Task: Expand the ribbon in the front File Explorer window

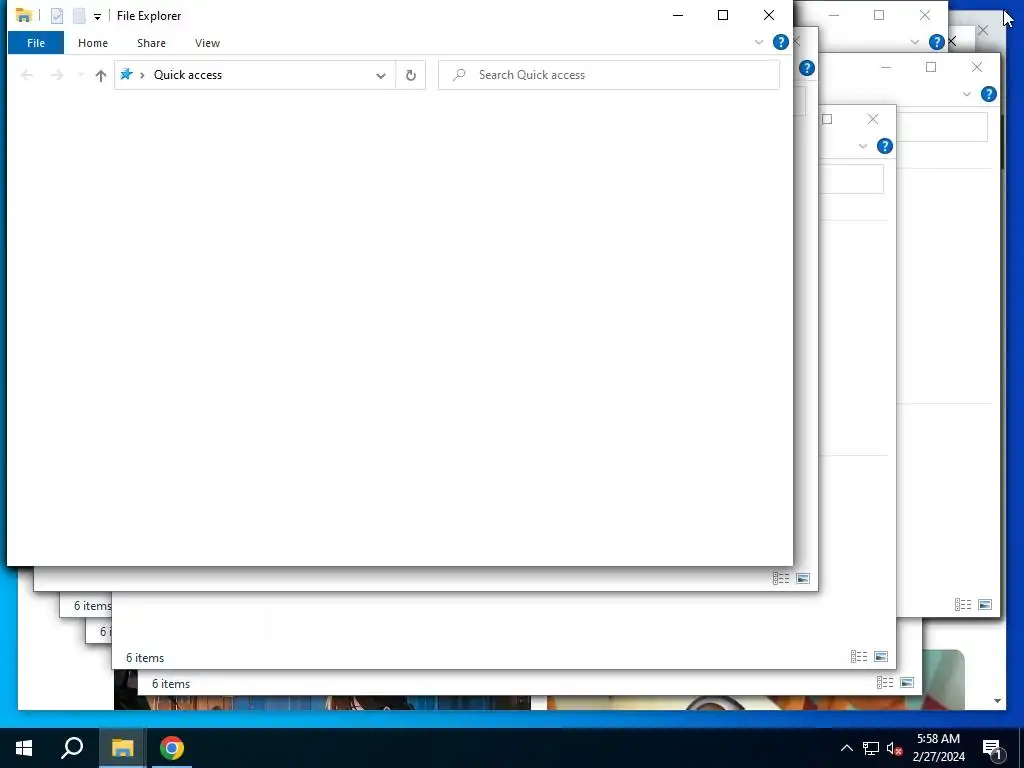Action: click(x=759, y=42)
